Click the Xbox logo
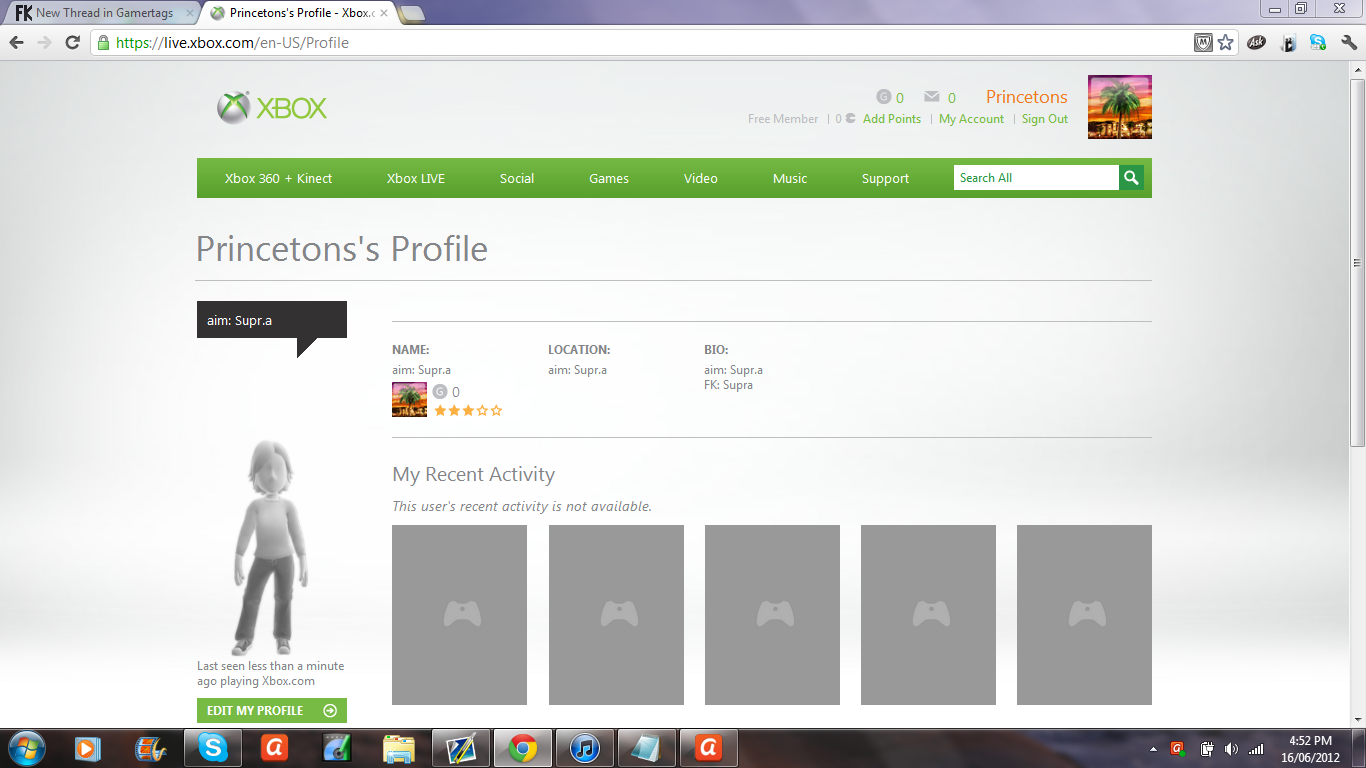Screen dimensions: 1366x768 (272, 108)
